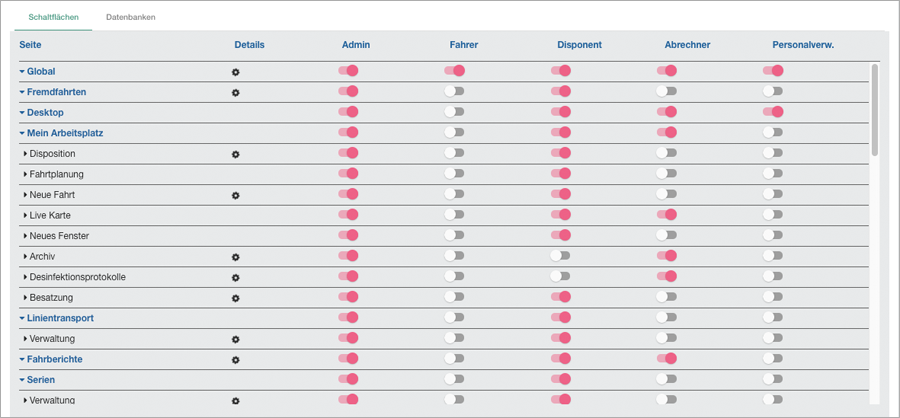Open details gear for Fremdfahrten row
The height and width of the screenshot is (418, 900).
coord(235,92)
